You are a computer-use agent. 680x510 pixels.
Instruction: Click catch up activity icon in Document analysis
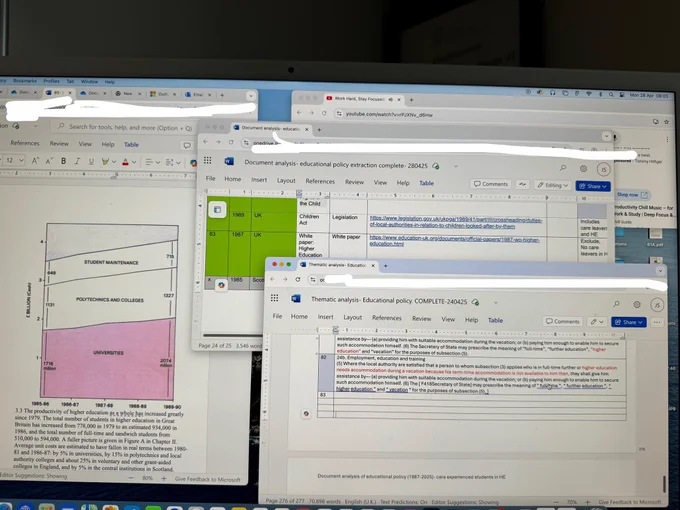(x=522, y=184)
